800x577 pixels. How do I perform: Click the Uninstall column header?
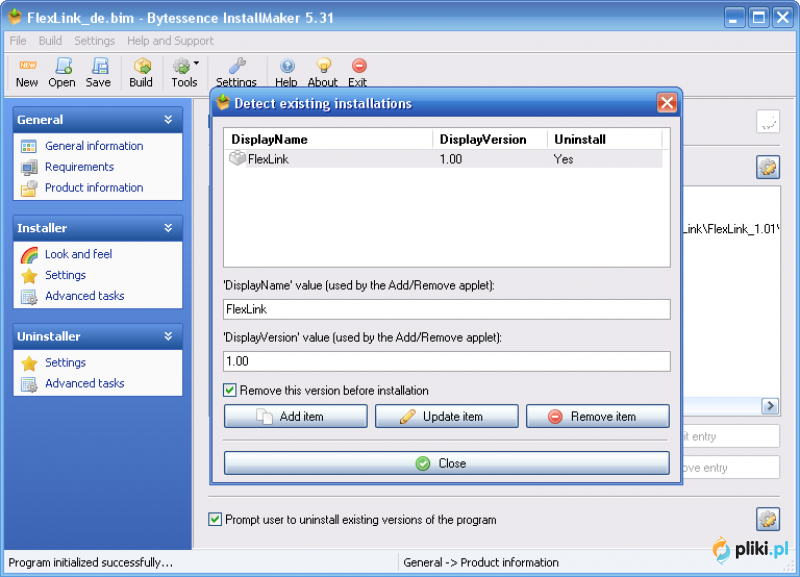point(605,139)
